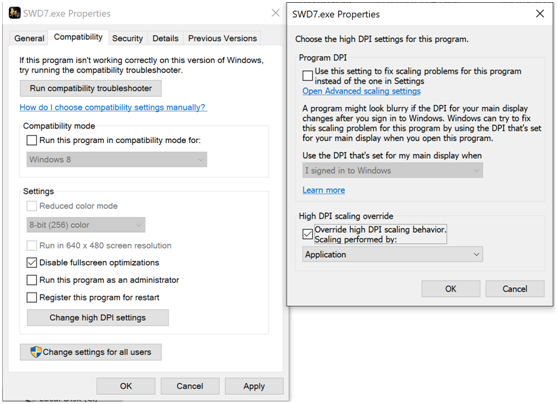This screenshot has height=404, width=557.
Task: Open the I signed in to Windows dropdown
Action: [392, 171]
